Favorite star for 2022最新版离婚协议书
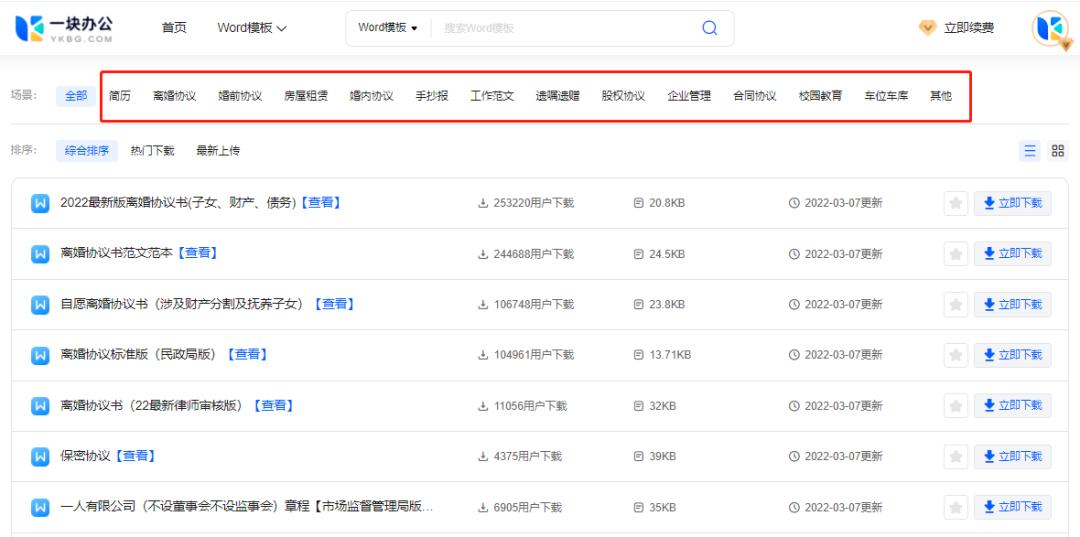The image size is (1080, 537). point(955,203)
